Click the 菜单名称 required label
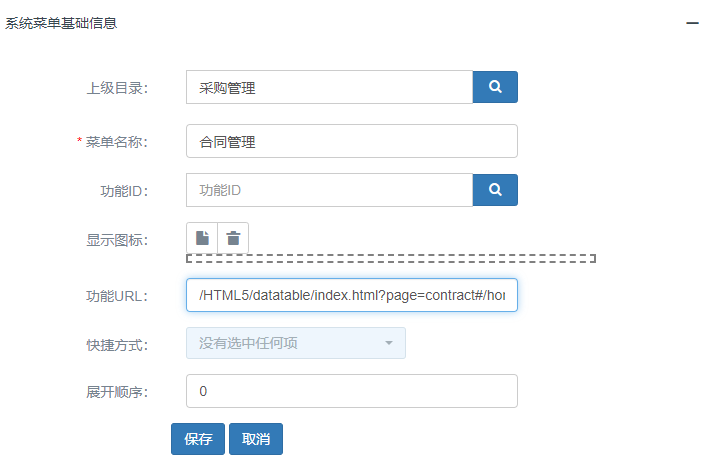Viewport: 710px width, 475px height. (112, 142)
